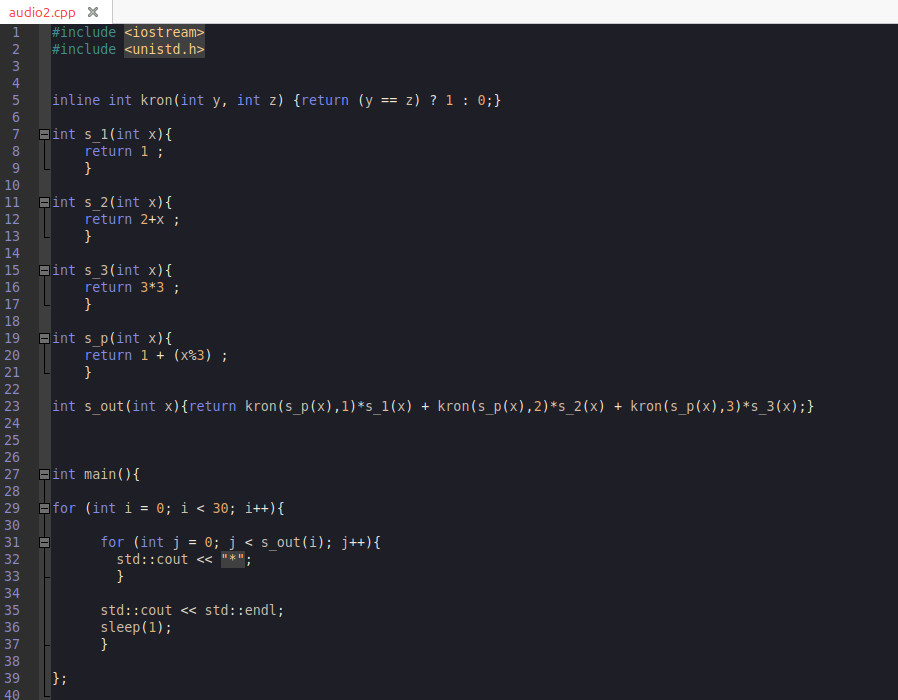Switch to the audio2.cpp tab
898x700 pixels.
[x=42, y=12]
